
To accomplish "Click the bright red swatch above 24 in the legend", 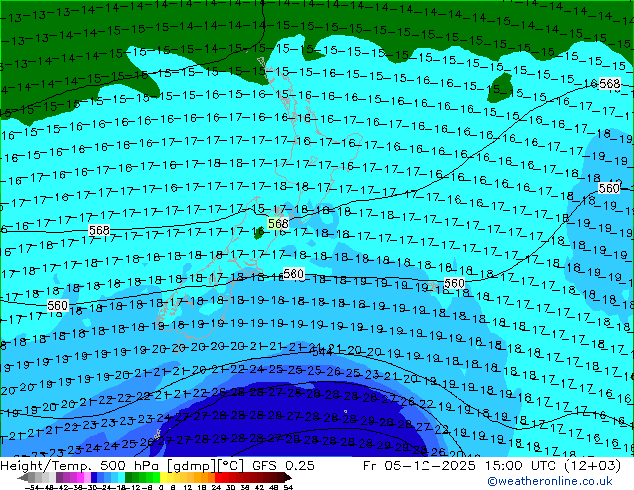I will pos(218,478).
